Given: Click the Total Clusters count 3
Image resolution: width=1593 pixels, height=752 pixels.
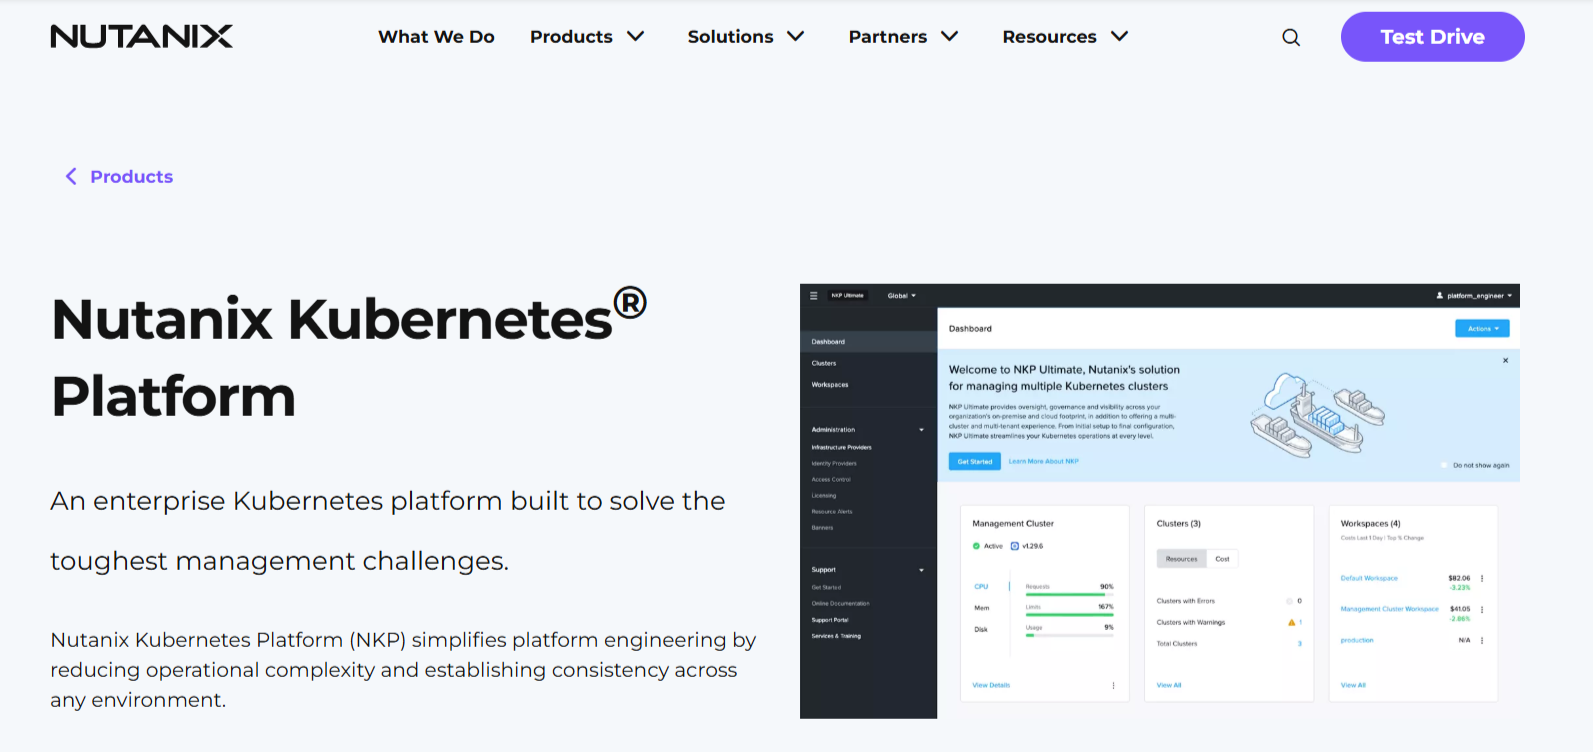Looking at the screenshot, I should 1300,644.
